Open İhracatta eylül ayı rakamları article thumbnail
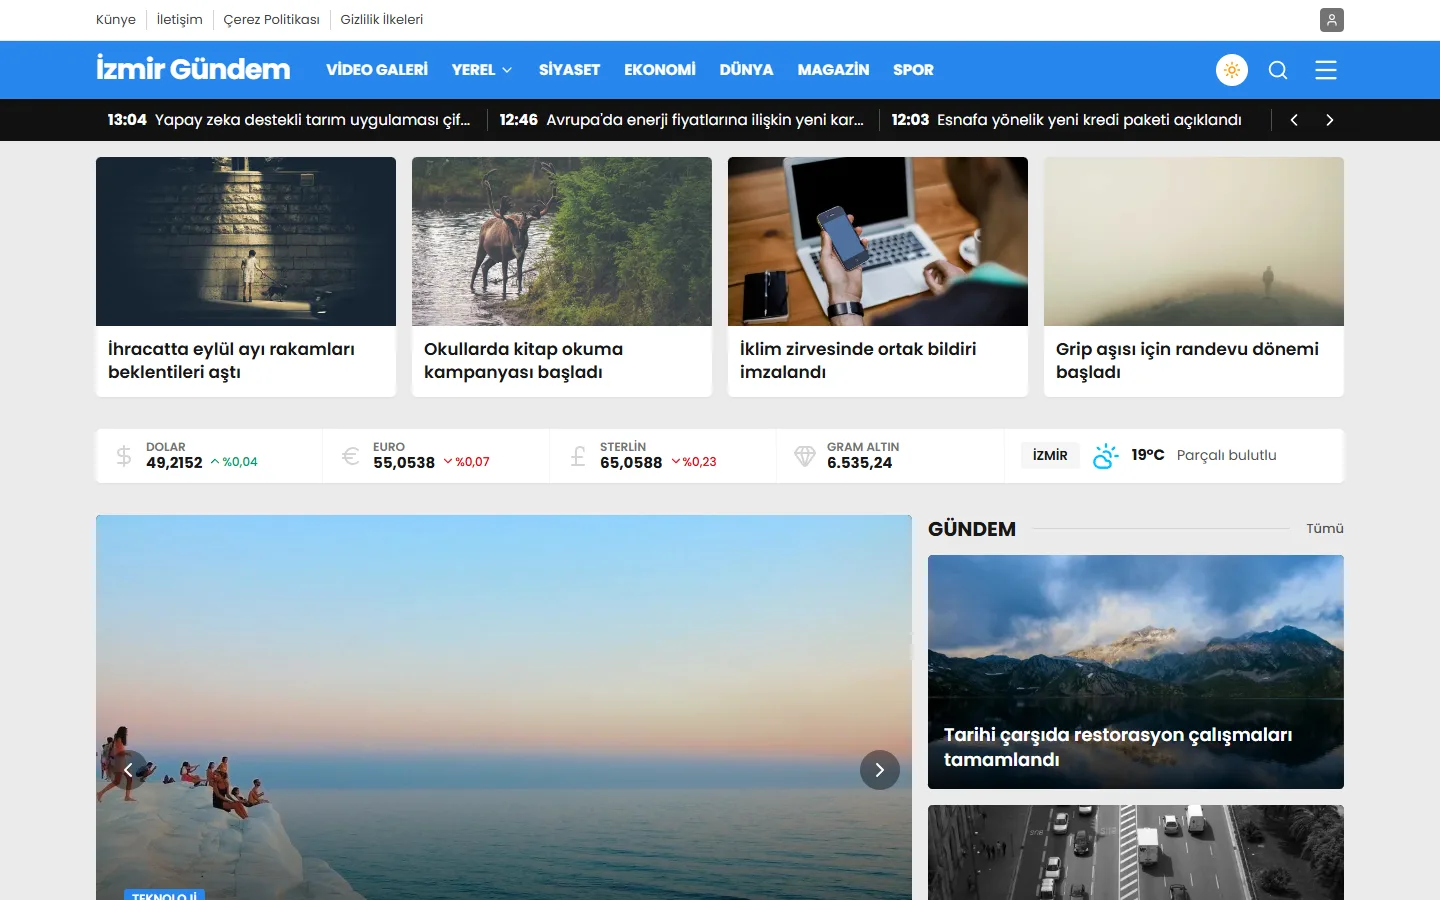 (246, 241)
